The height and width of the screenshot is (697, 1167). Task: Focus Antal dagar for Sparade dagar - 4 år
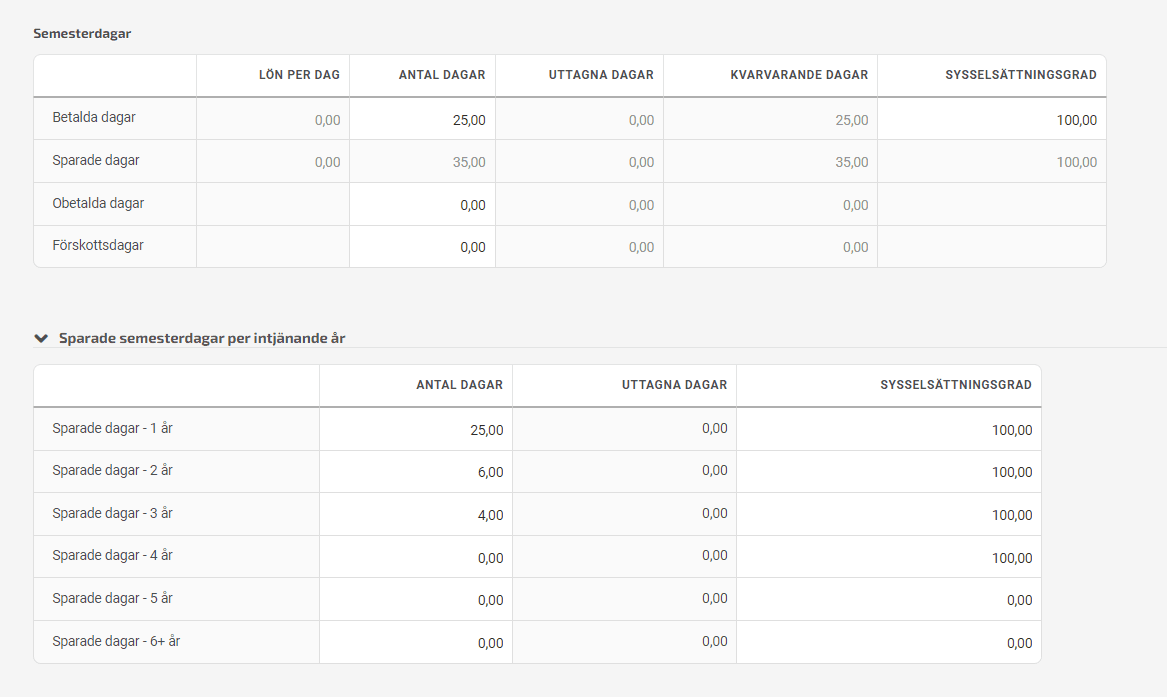click(416, 558)
